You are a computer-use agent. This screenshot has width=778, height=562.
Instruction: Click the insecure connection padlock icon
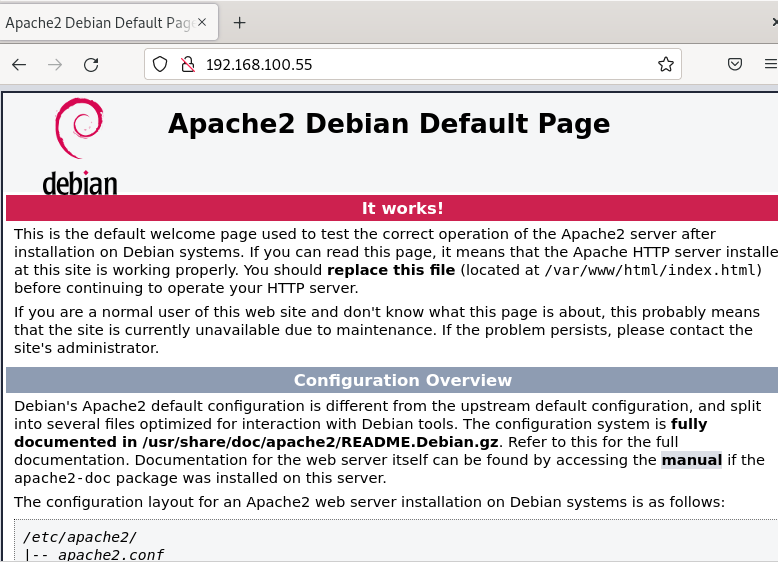[x=186, y=65]
